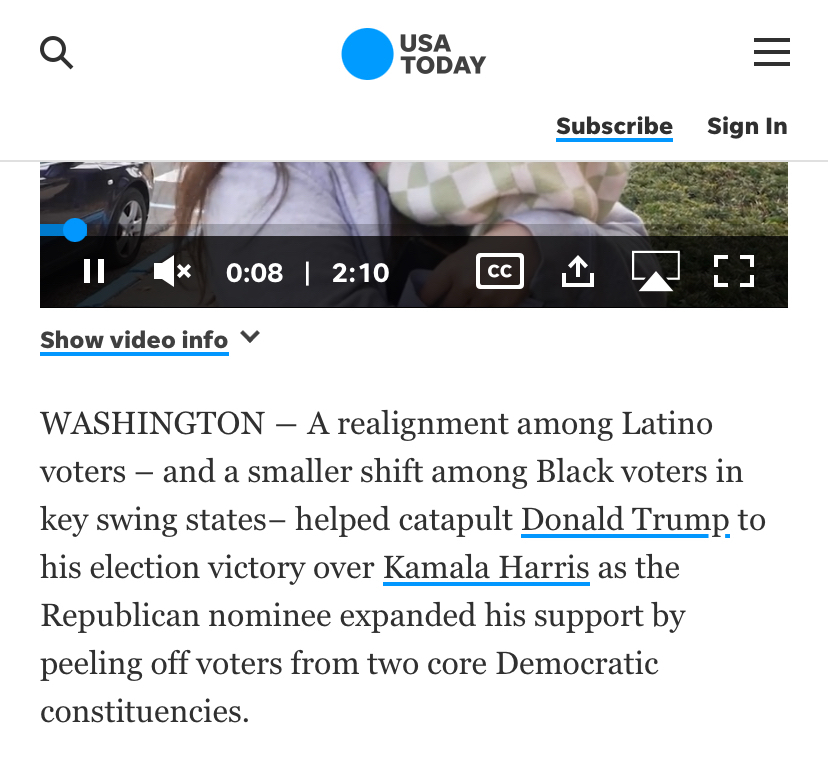Click the USA TODAY logo
The image size is (828, 762).
click(x=413, y=54)
